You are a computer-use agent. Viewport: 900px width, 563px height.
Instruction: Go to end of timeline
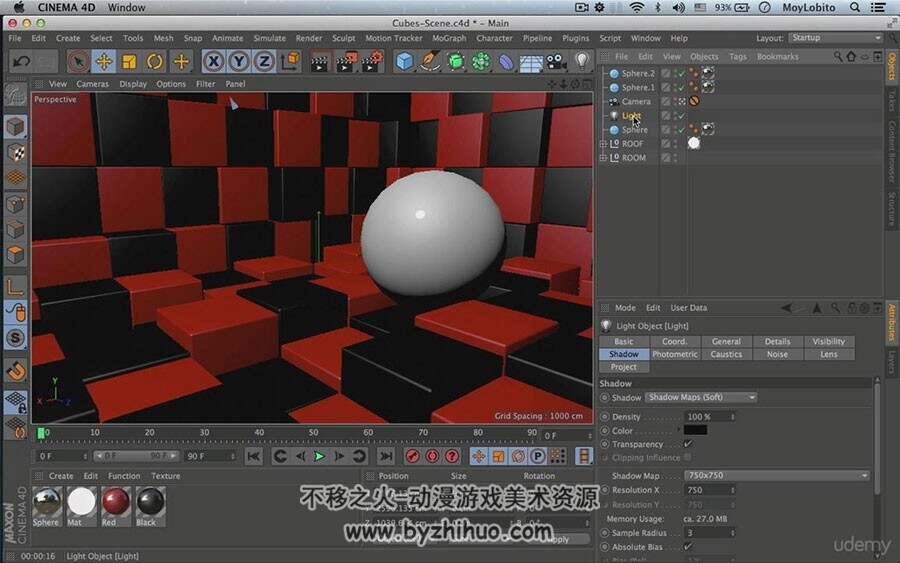tap(386, 457)
